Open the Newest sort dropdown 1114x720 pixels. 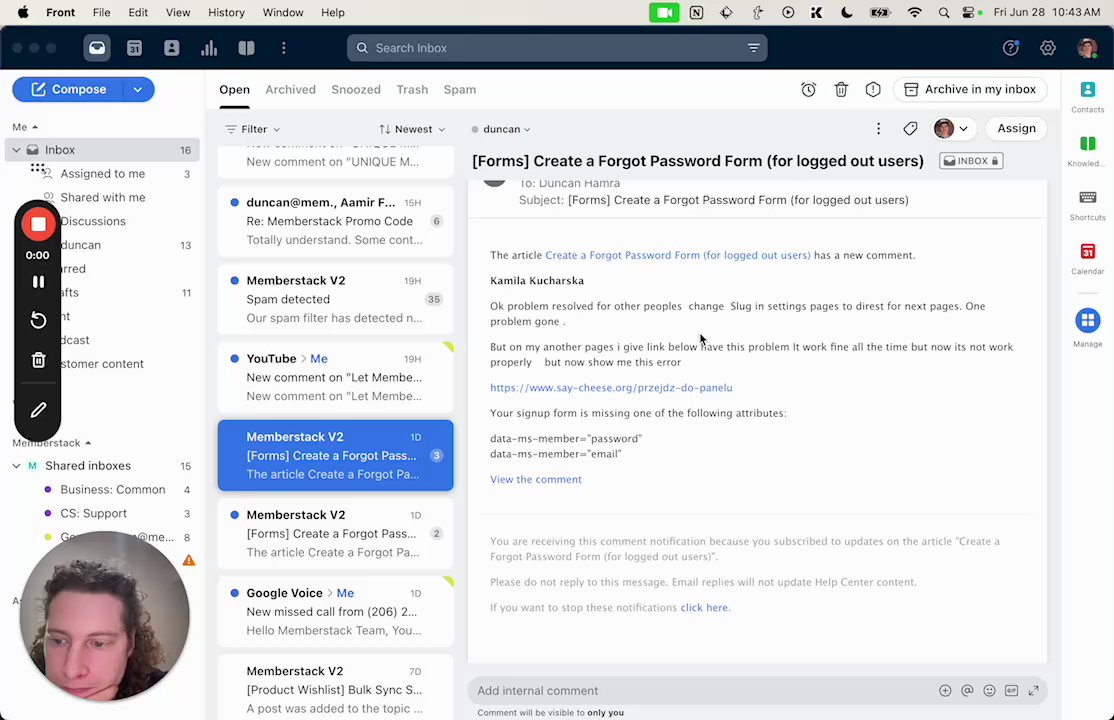pos(412,129)
